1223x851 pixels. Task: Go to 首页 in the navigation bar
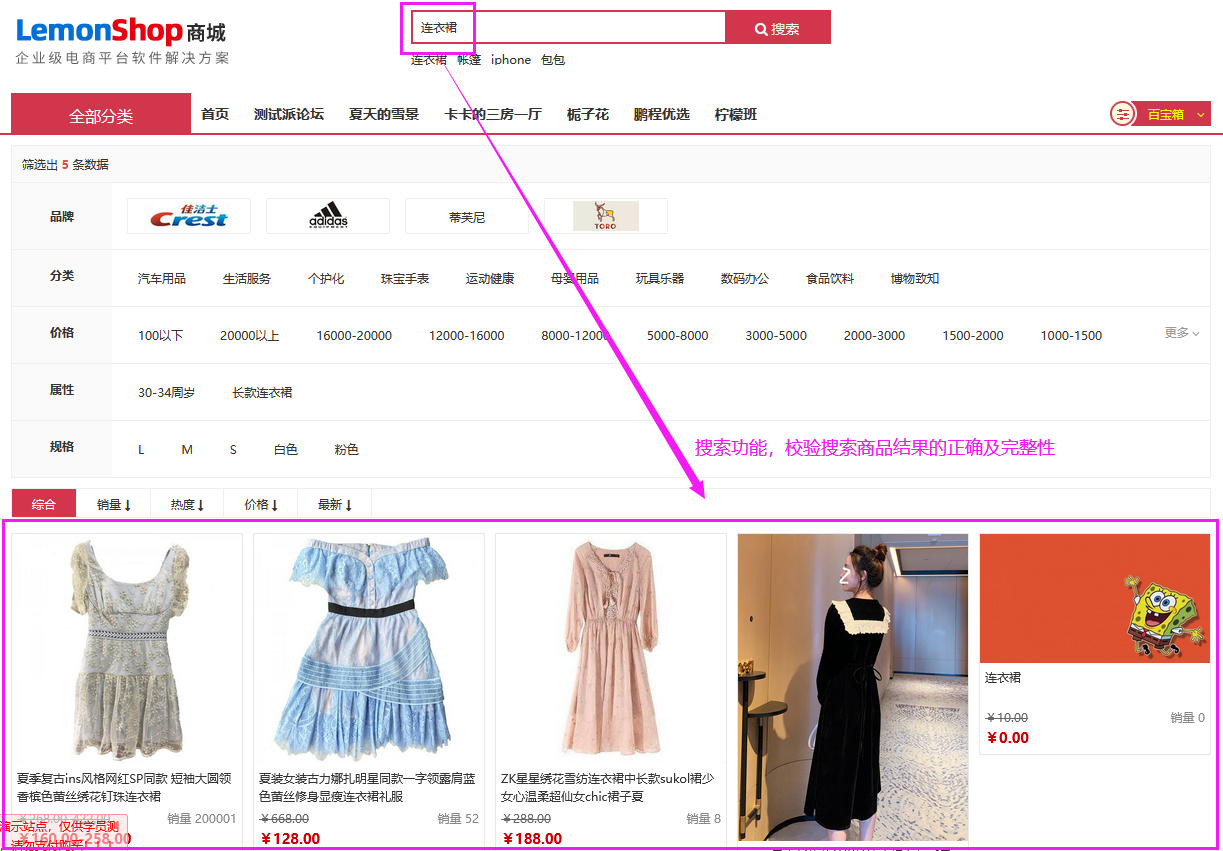tap(215, 113)
